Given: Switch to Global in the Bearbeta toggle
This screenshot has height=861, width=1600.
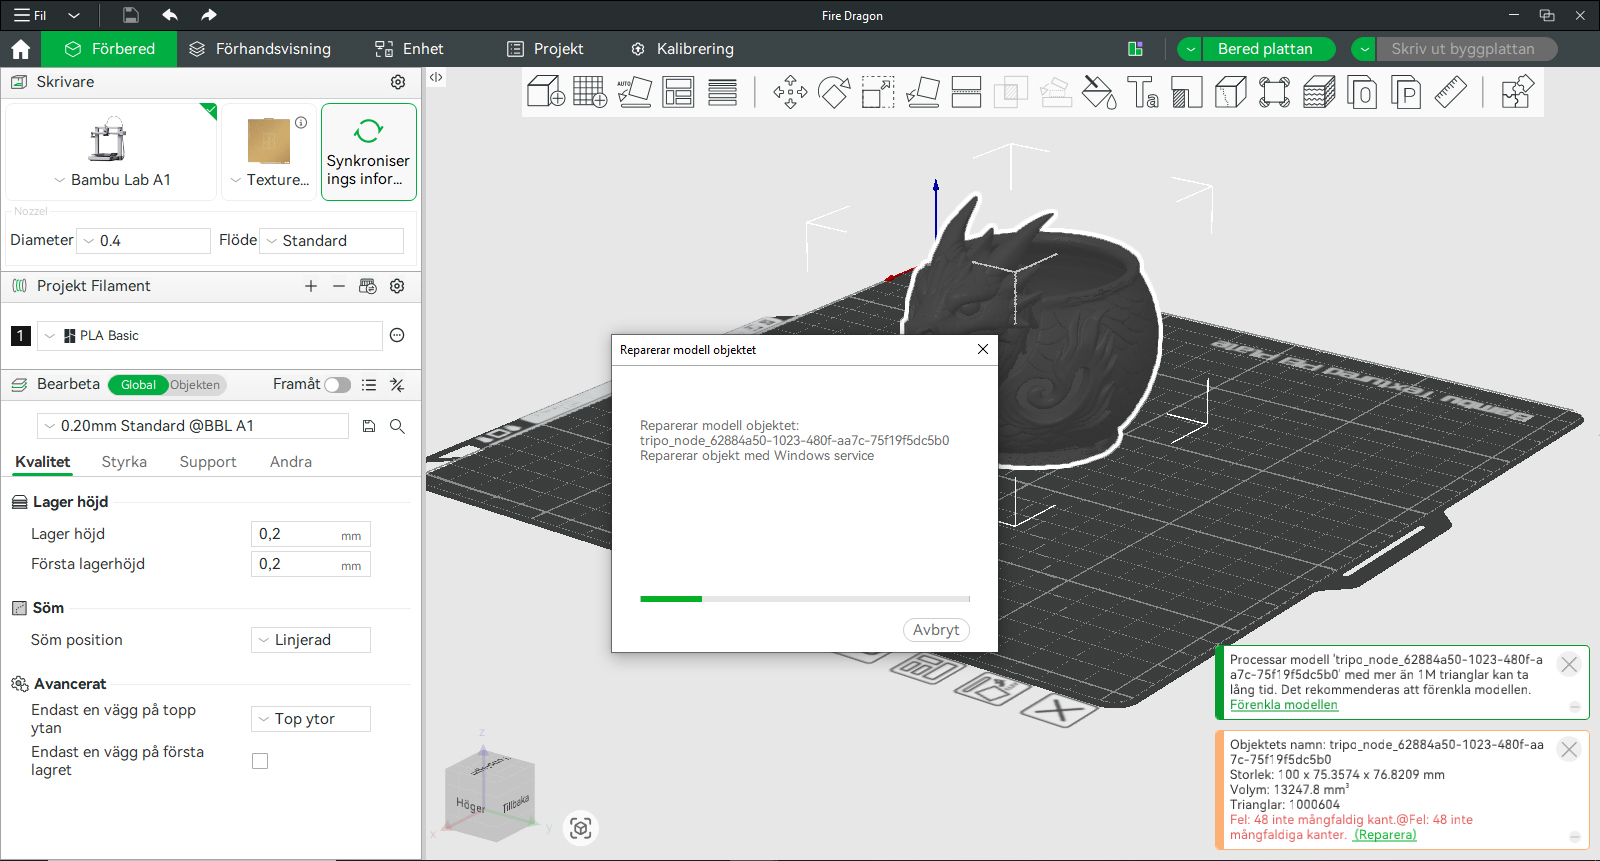Looking at the screenshot, I should point(138,385).
